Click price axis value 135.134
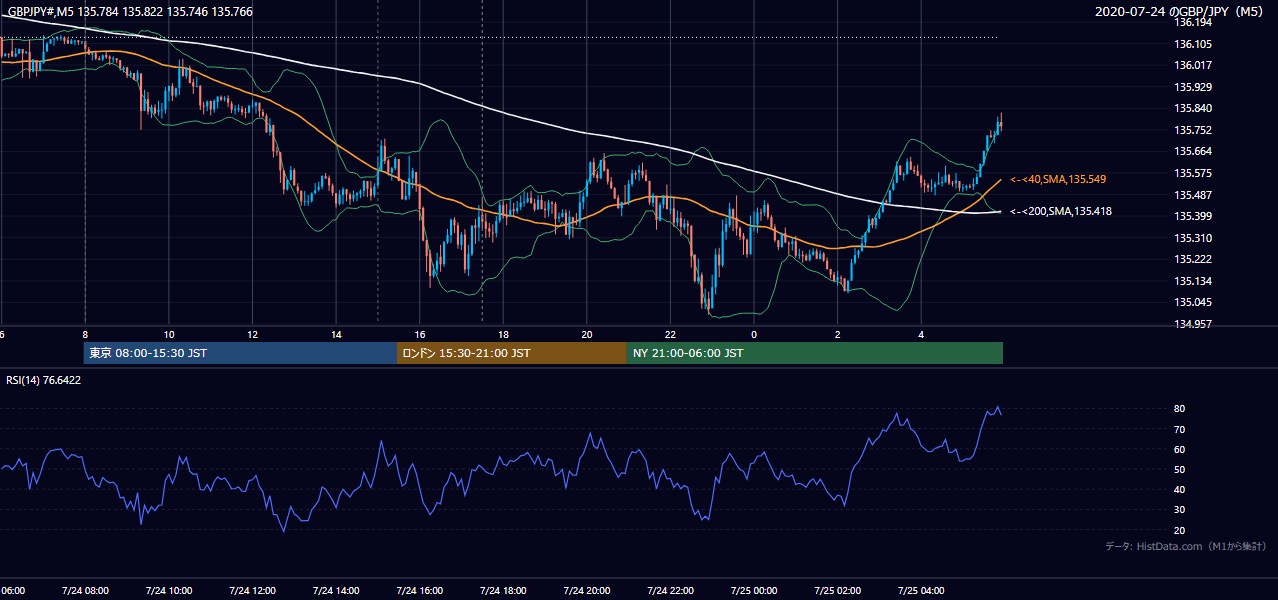Screen dimensions: 1278x600 pyautogui.click(x=1193, y=281)
